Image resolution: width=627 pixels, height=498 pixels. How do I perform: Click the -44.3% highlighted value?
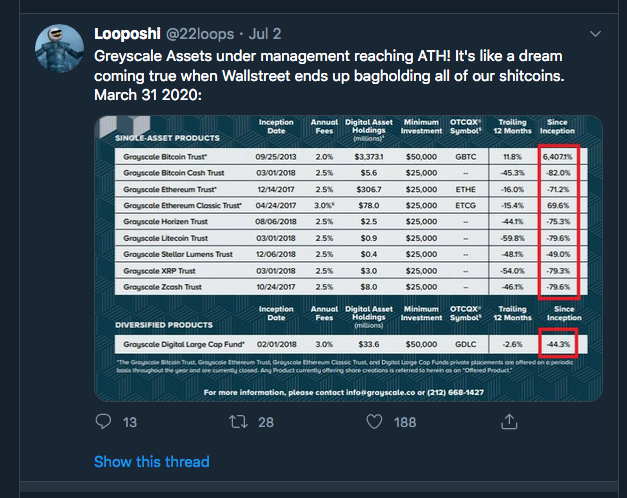[x=558, y=343]
